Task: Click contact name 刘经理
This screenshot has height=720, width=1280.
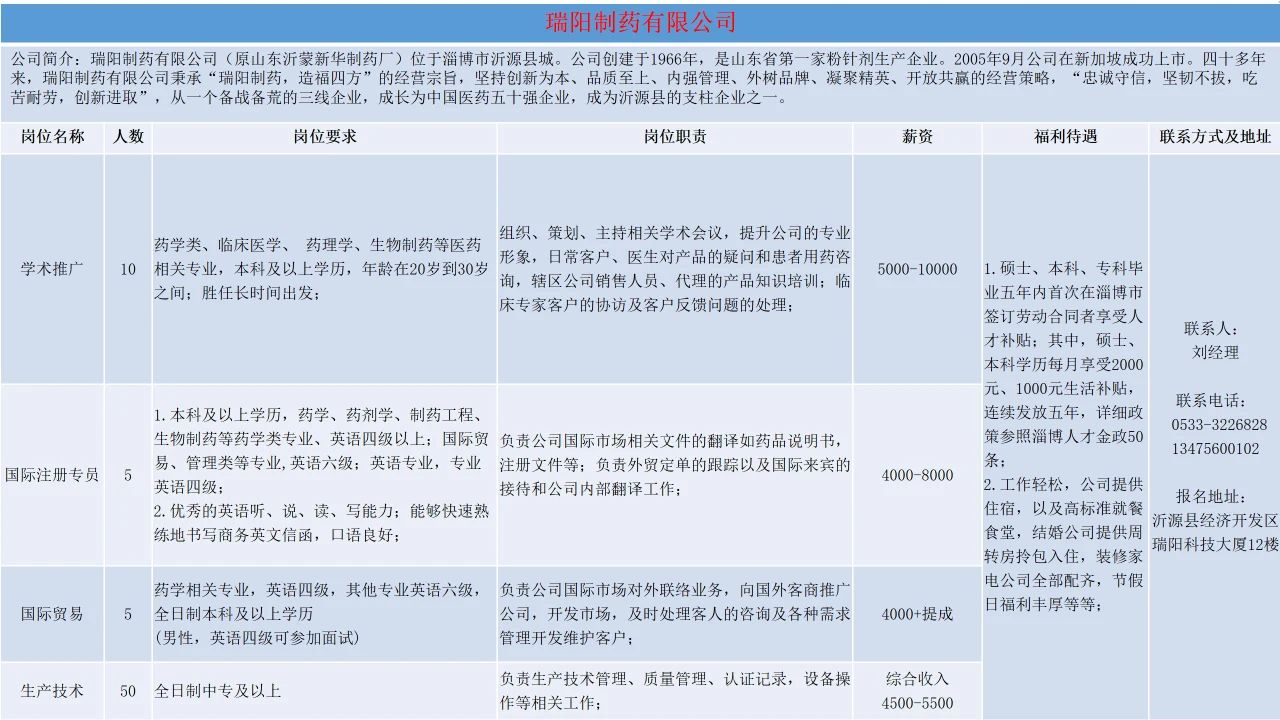Action: (1215, 352)
